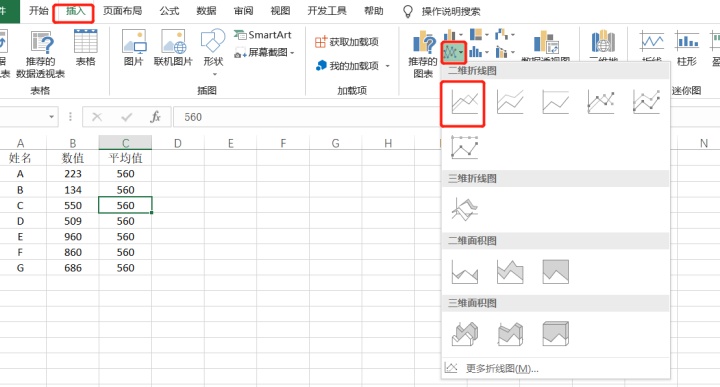Screen dimensions: 720x387
Task: Open the statistic chart dropdown
Action: coord(479,52)
